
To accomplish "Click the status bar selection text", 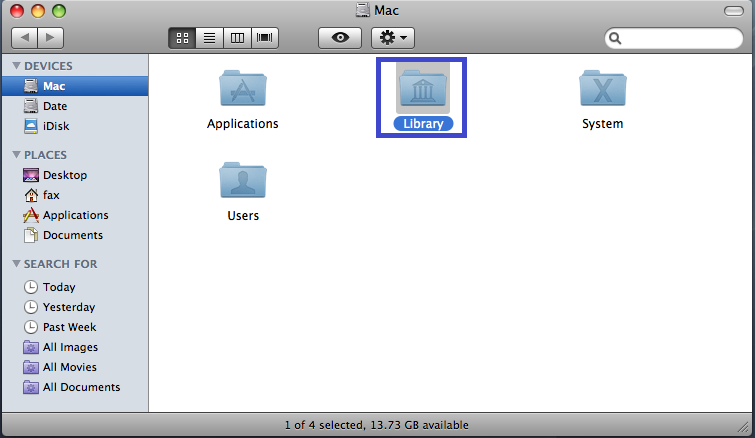I will (377, 425).
